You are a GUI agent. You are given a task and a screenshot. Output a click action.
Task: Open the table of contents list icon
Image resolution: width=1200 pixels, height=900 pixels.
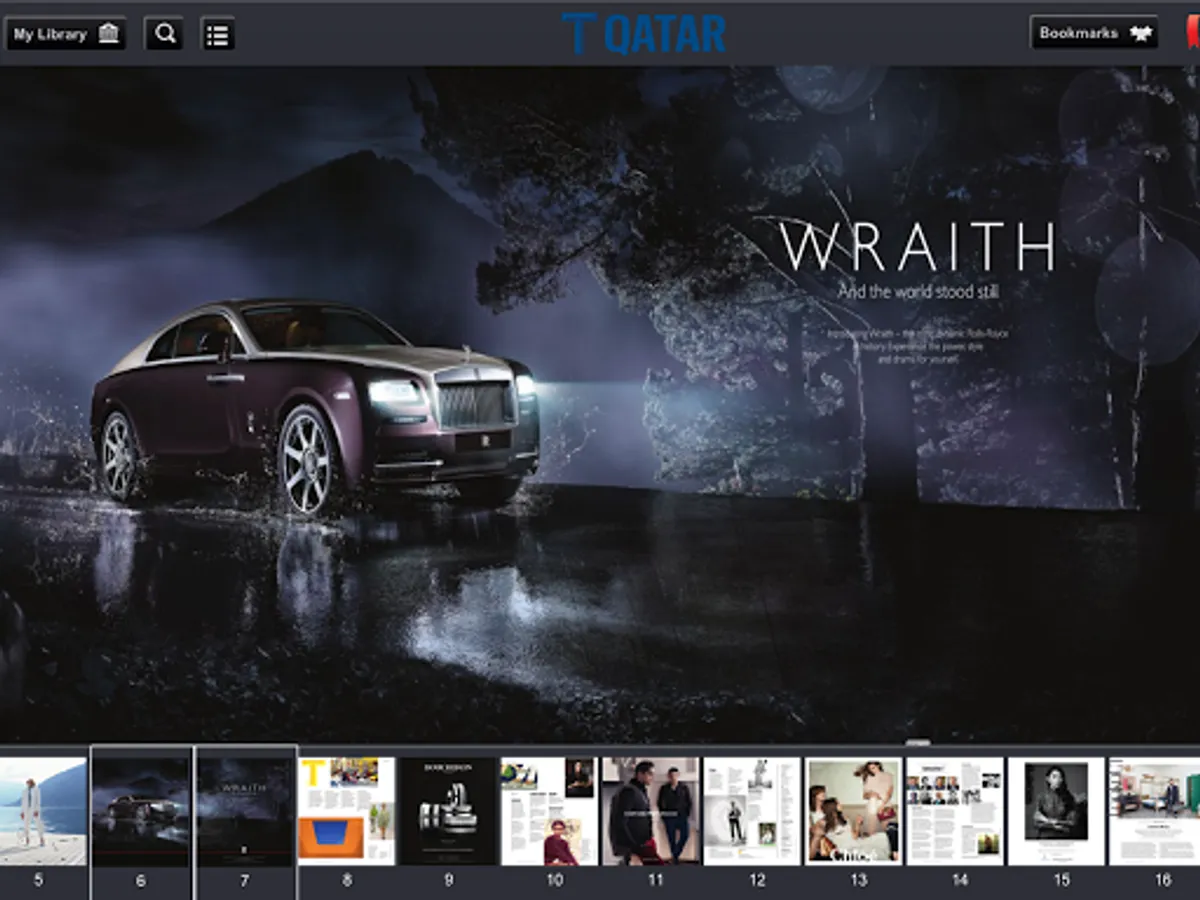coord(217,34)
